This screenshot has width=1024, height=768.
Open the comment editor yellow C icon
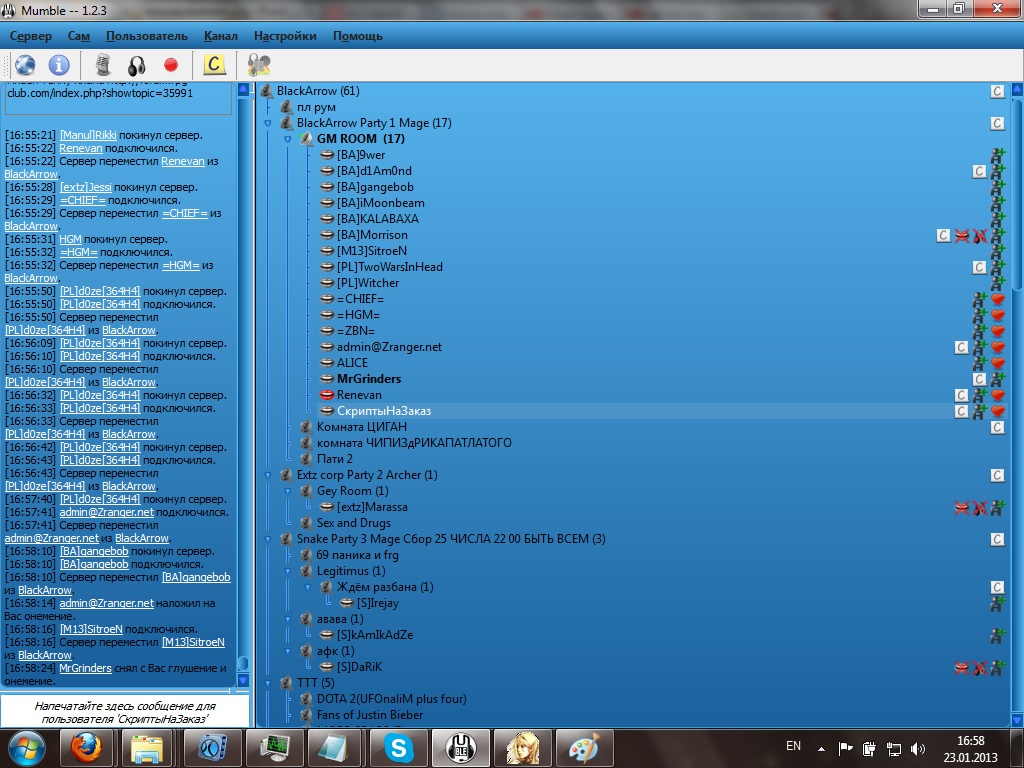pos(214,64)
